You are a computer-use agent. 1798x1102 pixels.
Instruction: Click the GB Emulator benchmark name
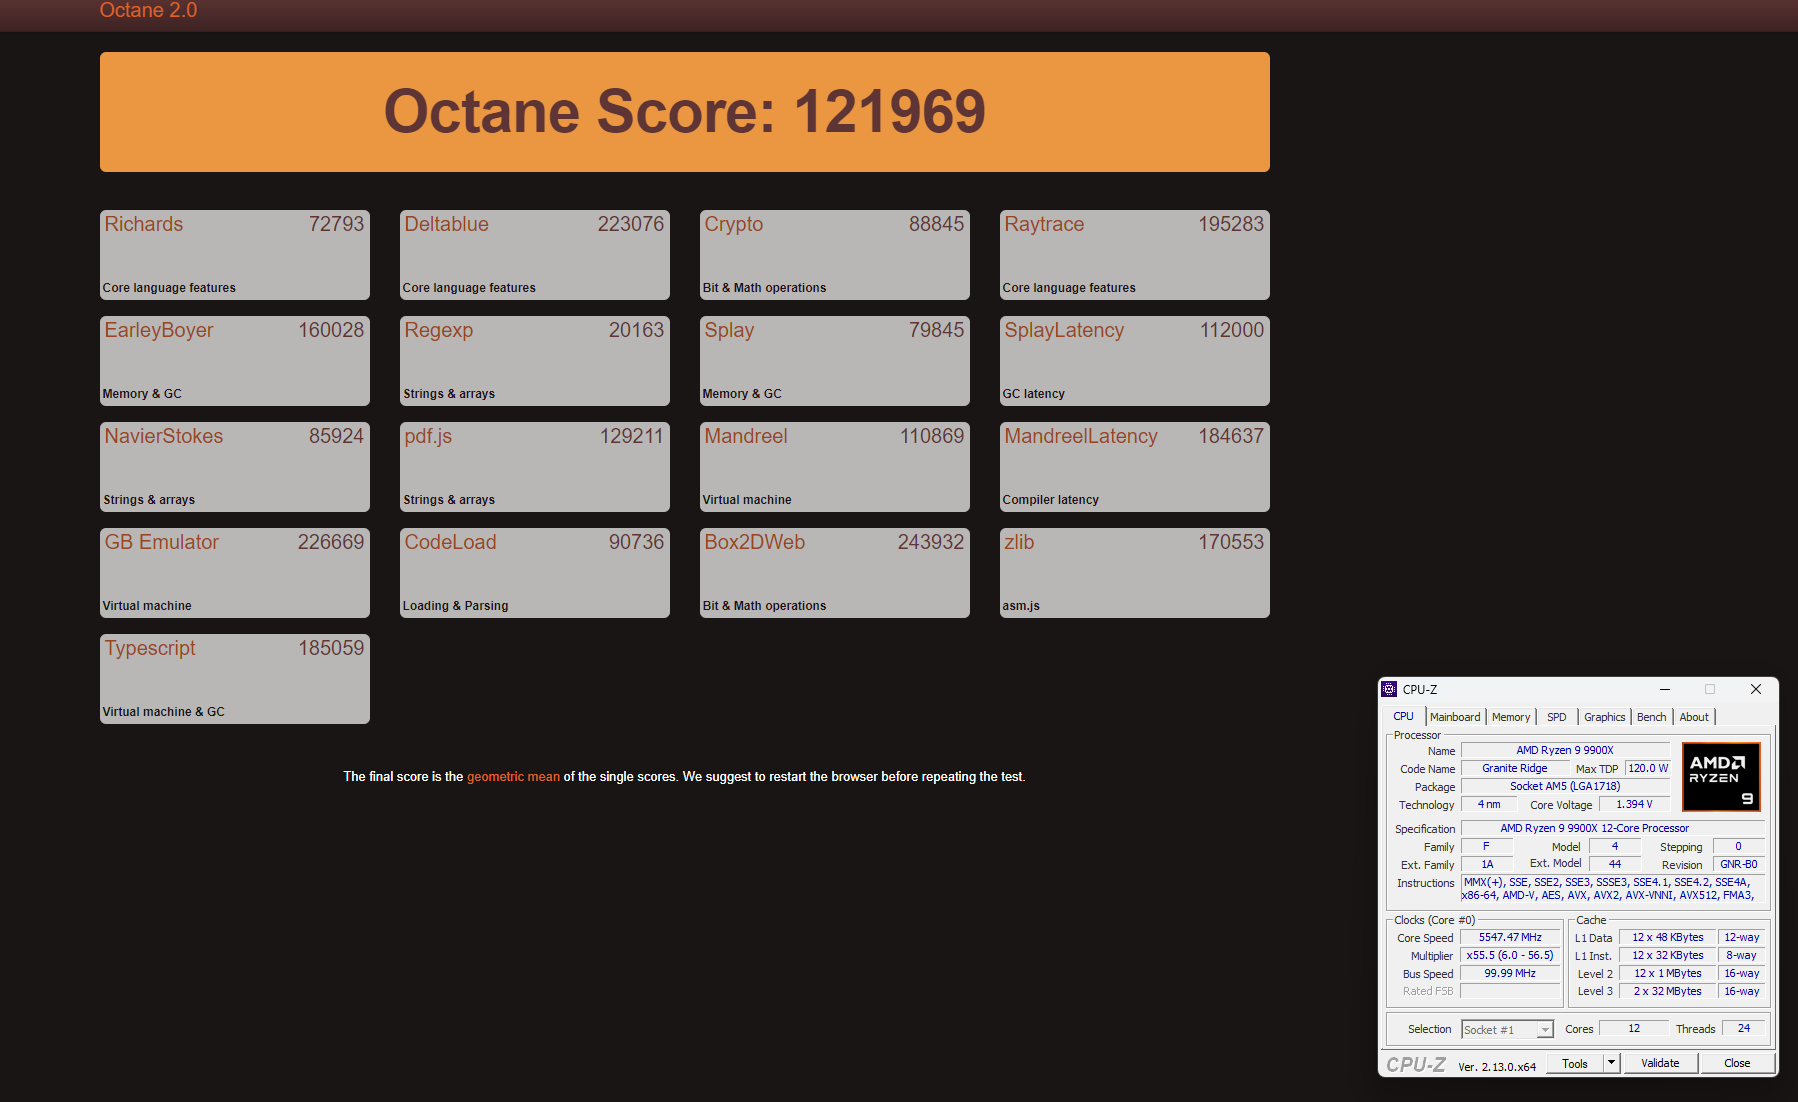pyautogui.click(x=162, y=542)
